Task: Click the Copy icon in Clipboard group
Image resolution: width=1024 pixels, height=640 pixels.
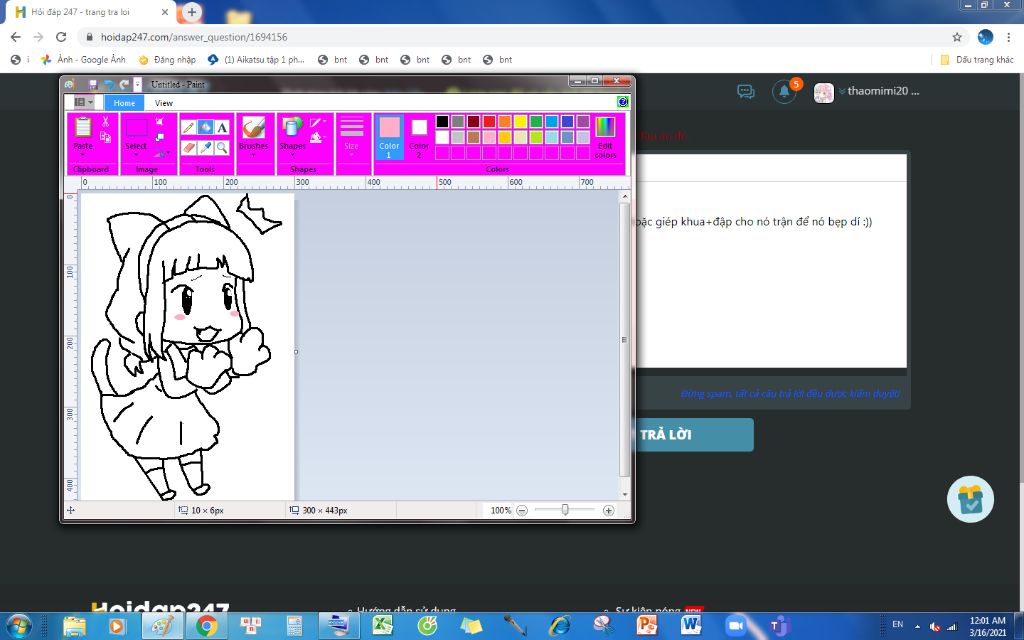Action: (x=105, y=136)
